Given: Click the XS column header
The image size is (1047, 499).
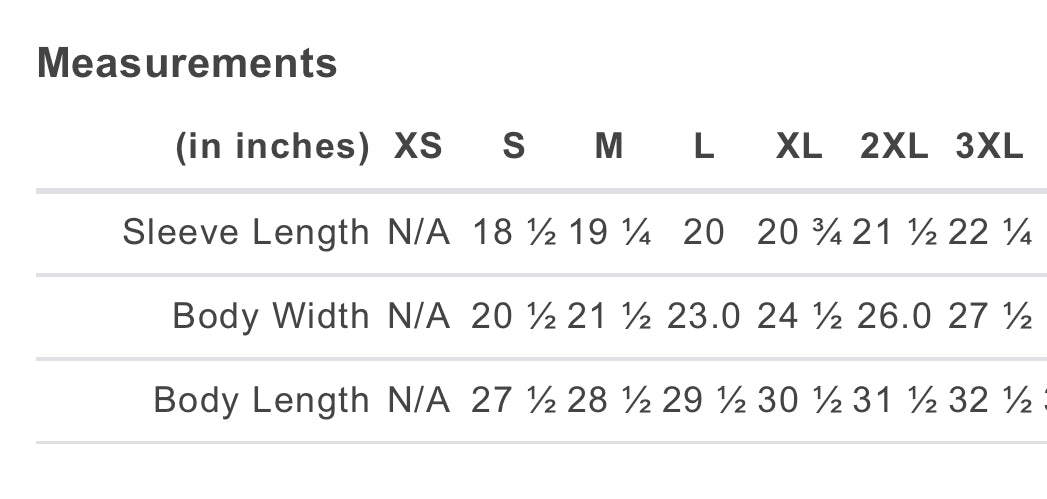Looking at the screenshot, I should coord(418,147).
